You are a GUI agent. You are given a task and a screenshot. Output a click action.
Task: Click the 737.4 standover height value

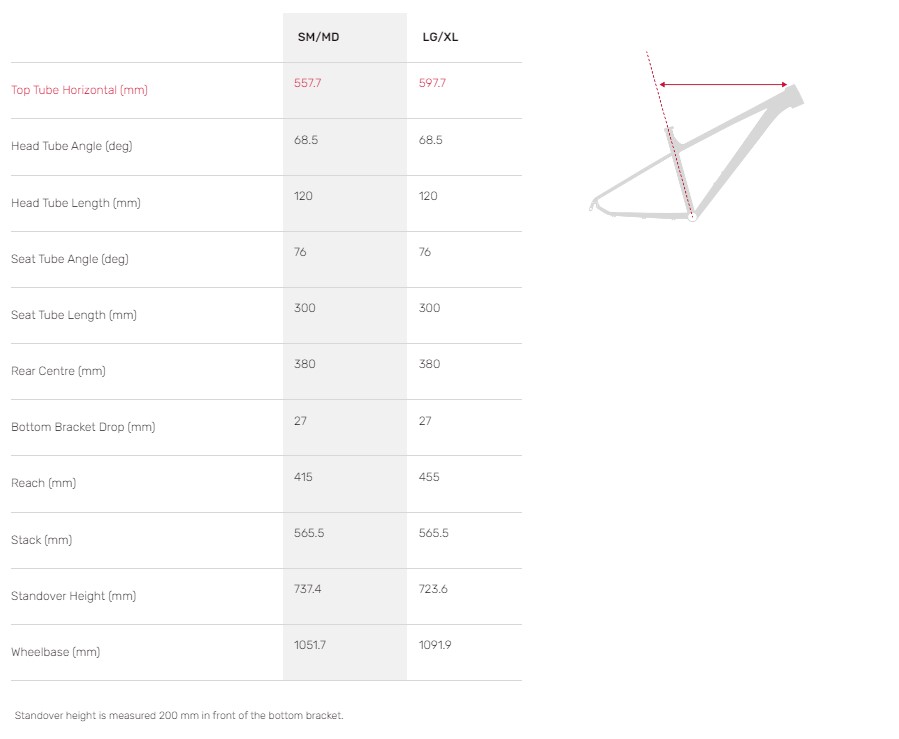pos(308,589)
